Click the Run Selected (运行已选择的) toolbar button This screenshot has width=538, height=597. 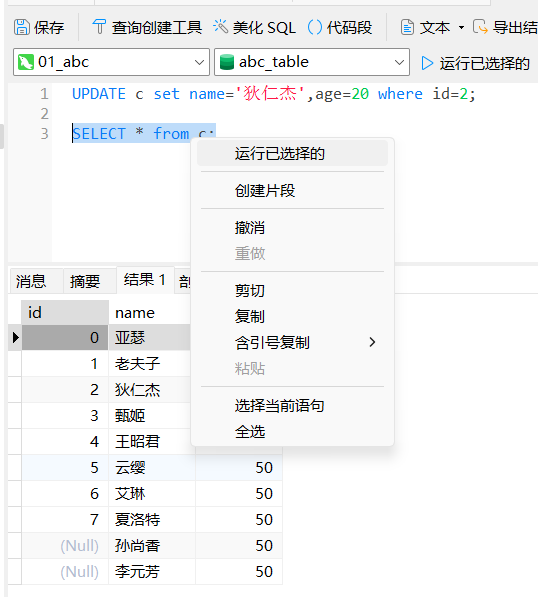[x=476, y=63]
